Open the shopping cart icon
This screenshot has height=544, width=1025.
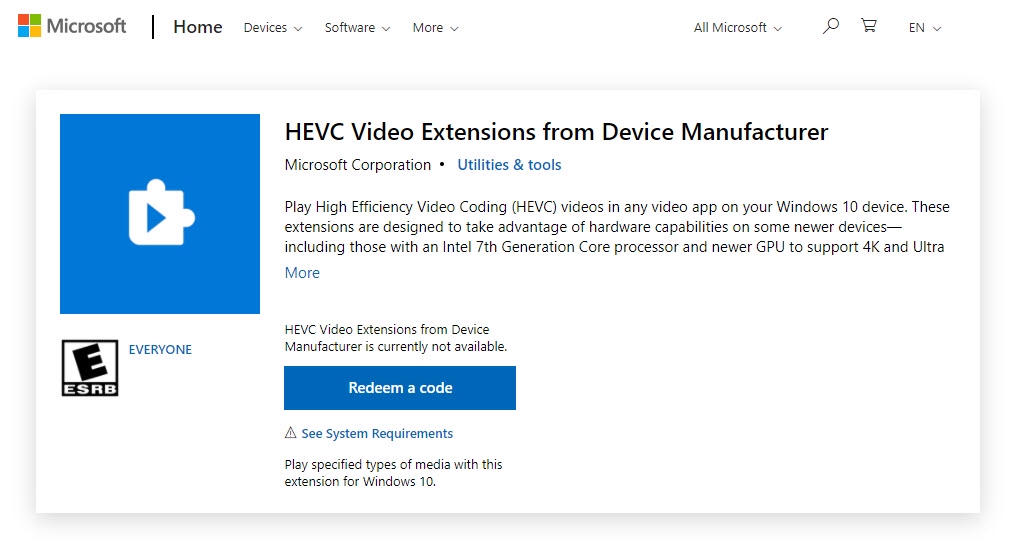pos(869,26)
